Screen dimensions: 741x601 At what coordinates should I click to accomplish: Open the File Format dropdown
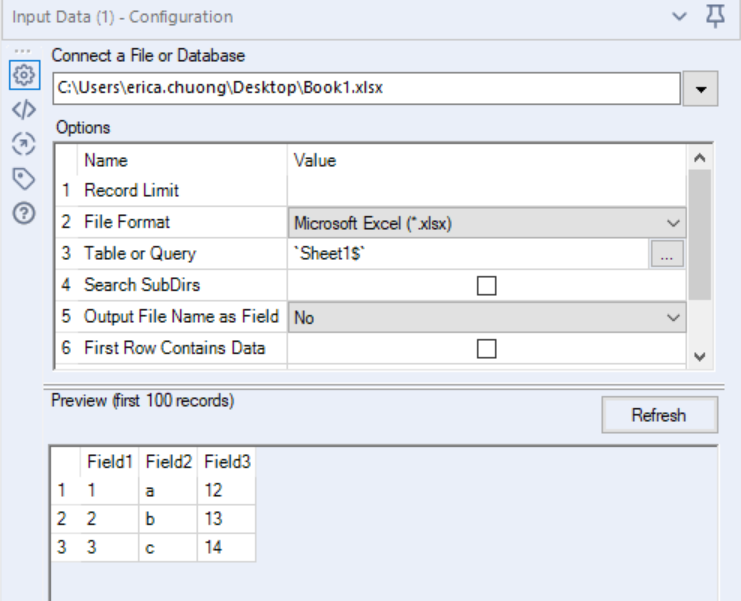click(x=487, y=223)
